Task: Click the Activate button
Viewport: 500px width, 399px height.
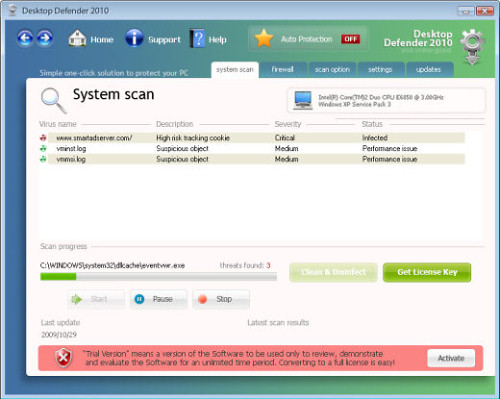Action: [x=451, y=358]
